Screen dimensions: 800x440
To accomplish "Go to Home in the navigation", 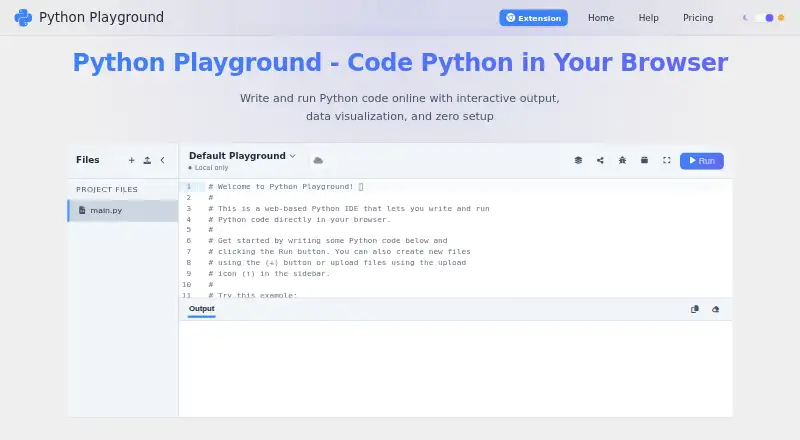I will [601, 18].
